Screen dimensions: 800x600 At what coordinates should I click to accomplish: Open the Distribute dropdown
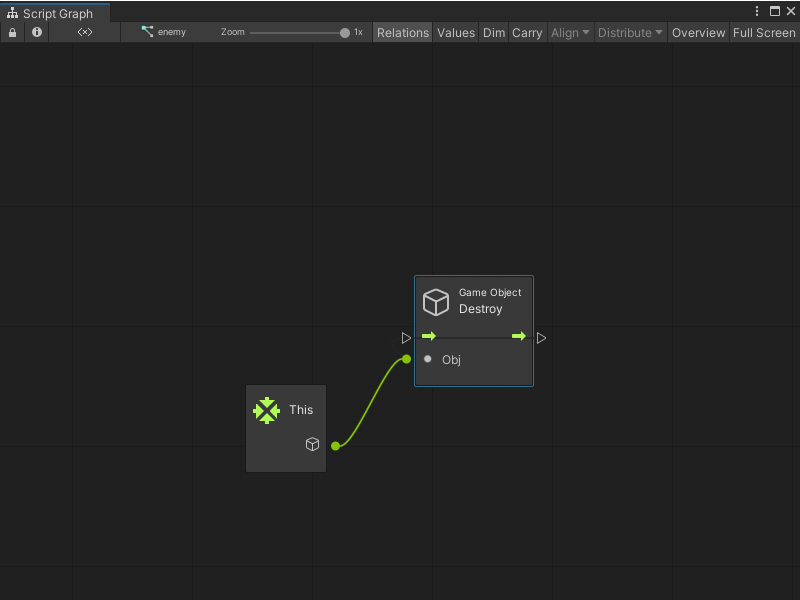click(630, 32)
